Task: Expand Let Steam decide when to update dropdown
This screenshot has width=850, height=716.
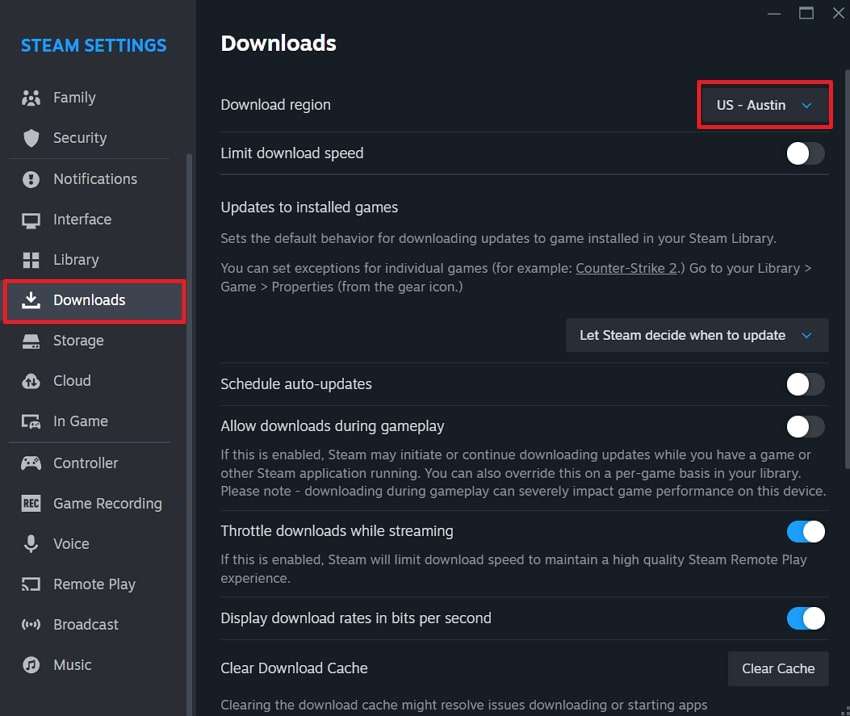Action: [697, 336]
